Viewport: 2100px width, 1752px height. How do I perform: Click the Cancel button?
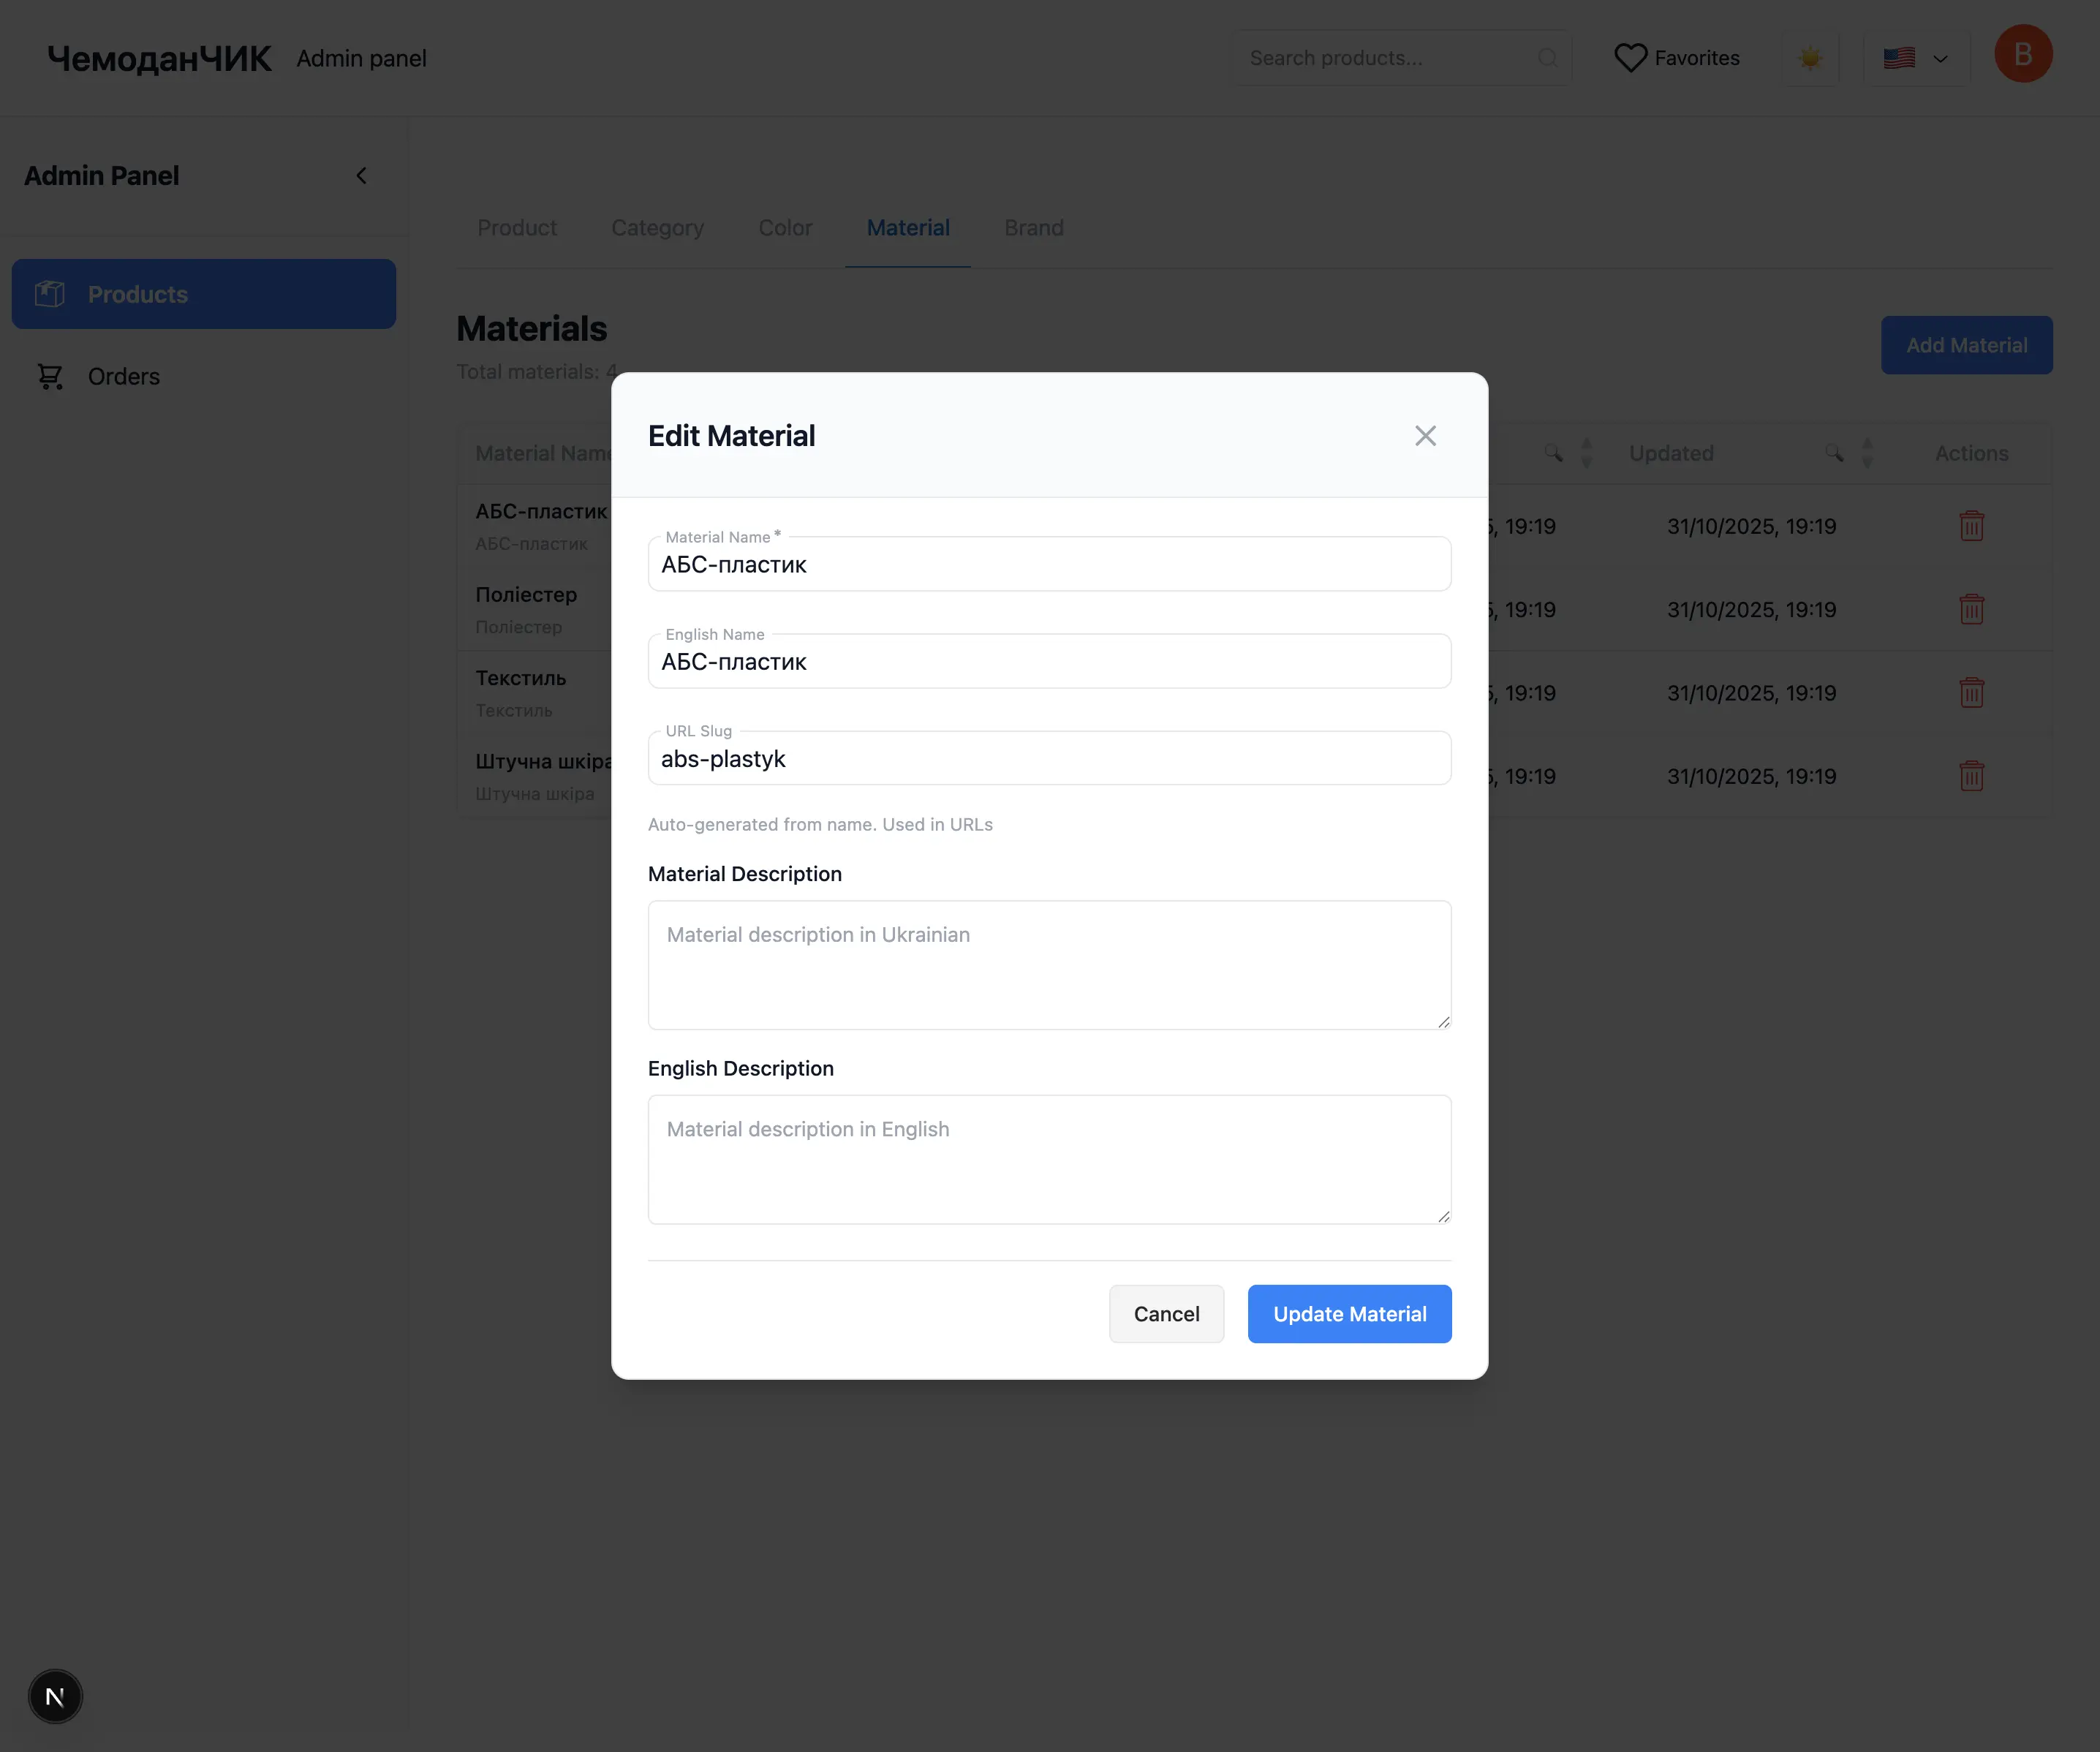point(1166,1314)
